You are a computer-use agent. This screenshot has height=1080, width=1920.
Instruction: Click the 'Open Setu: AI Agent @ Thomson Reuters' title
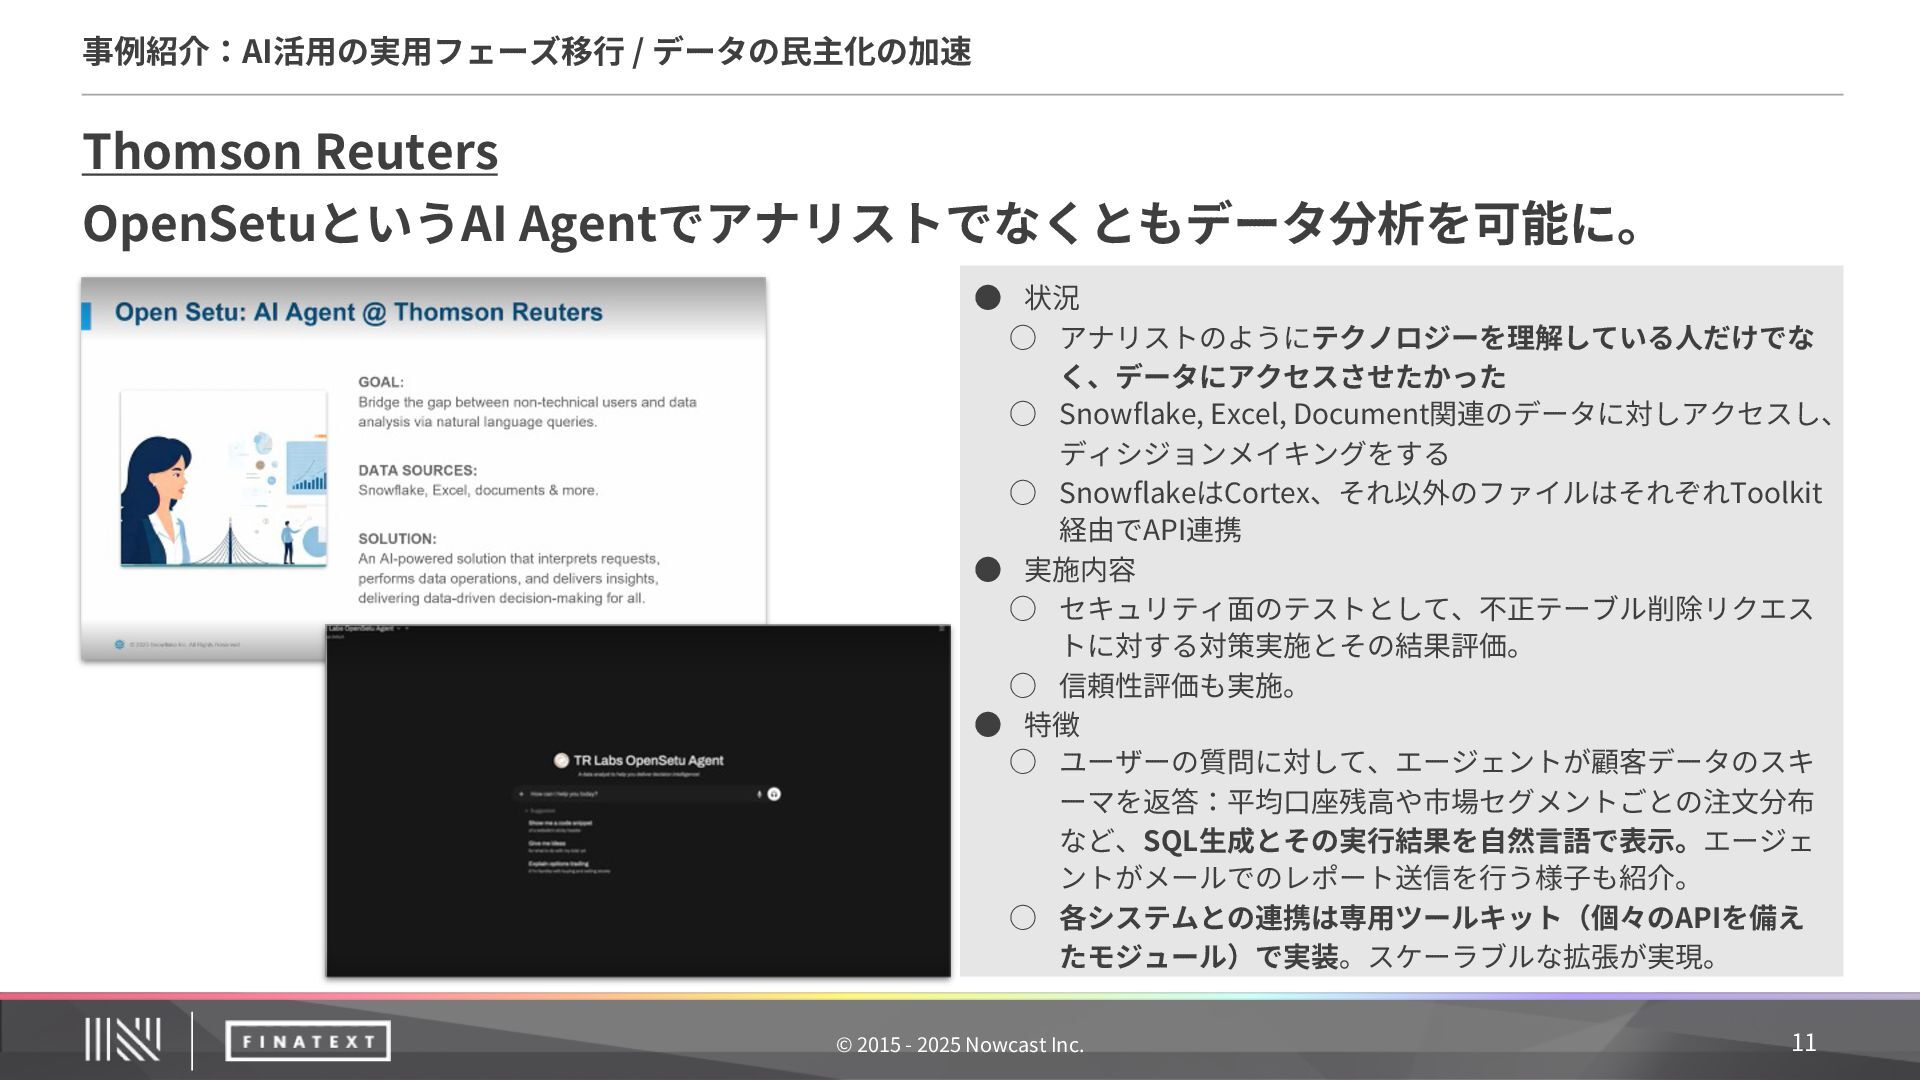[x=359, y=312]
